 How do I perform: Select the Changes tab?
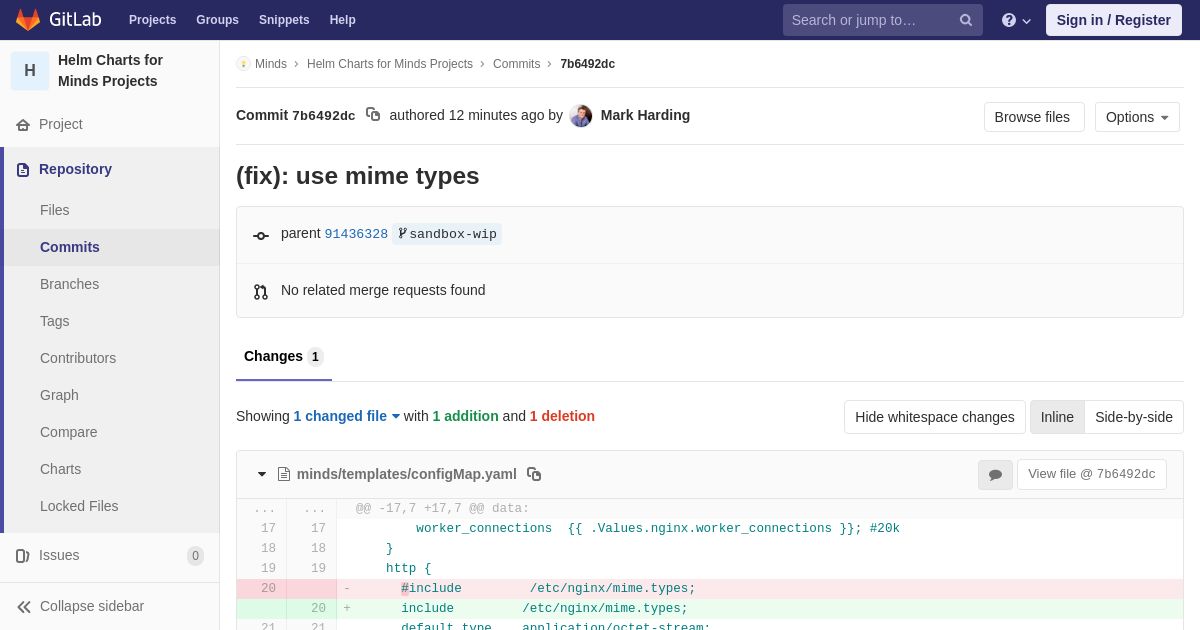[283, 357]
